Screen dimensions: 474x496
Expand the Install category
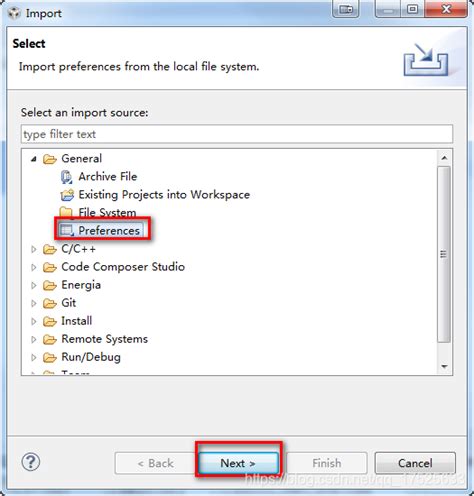pos(34,321)
